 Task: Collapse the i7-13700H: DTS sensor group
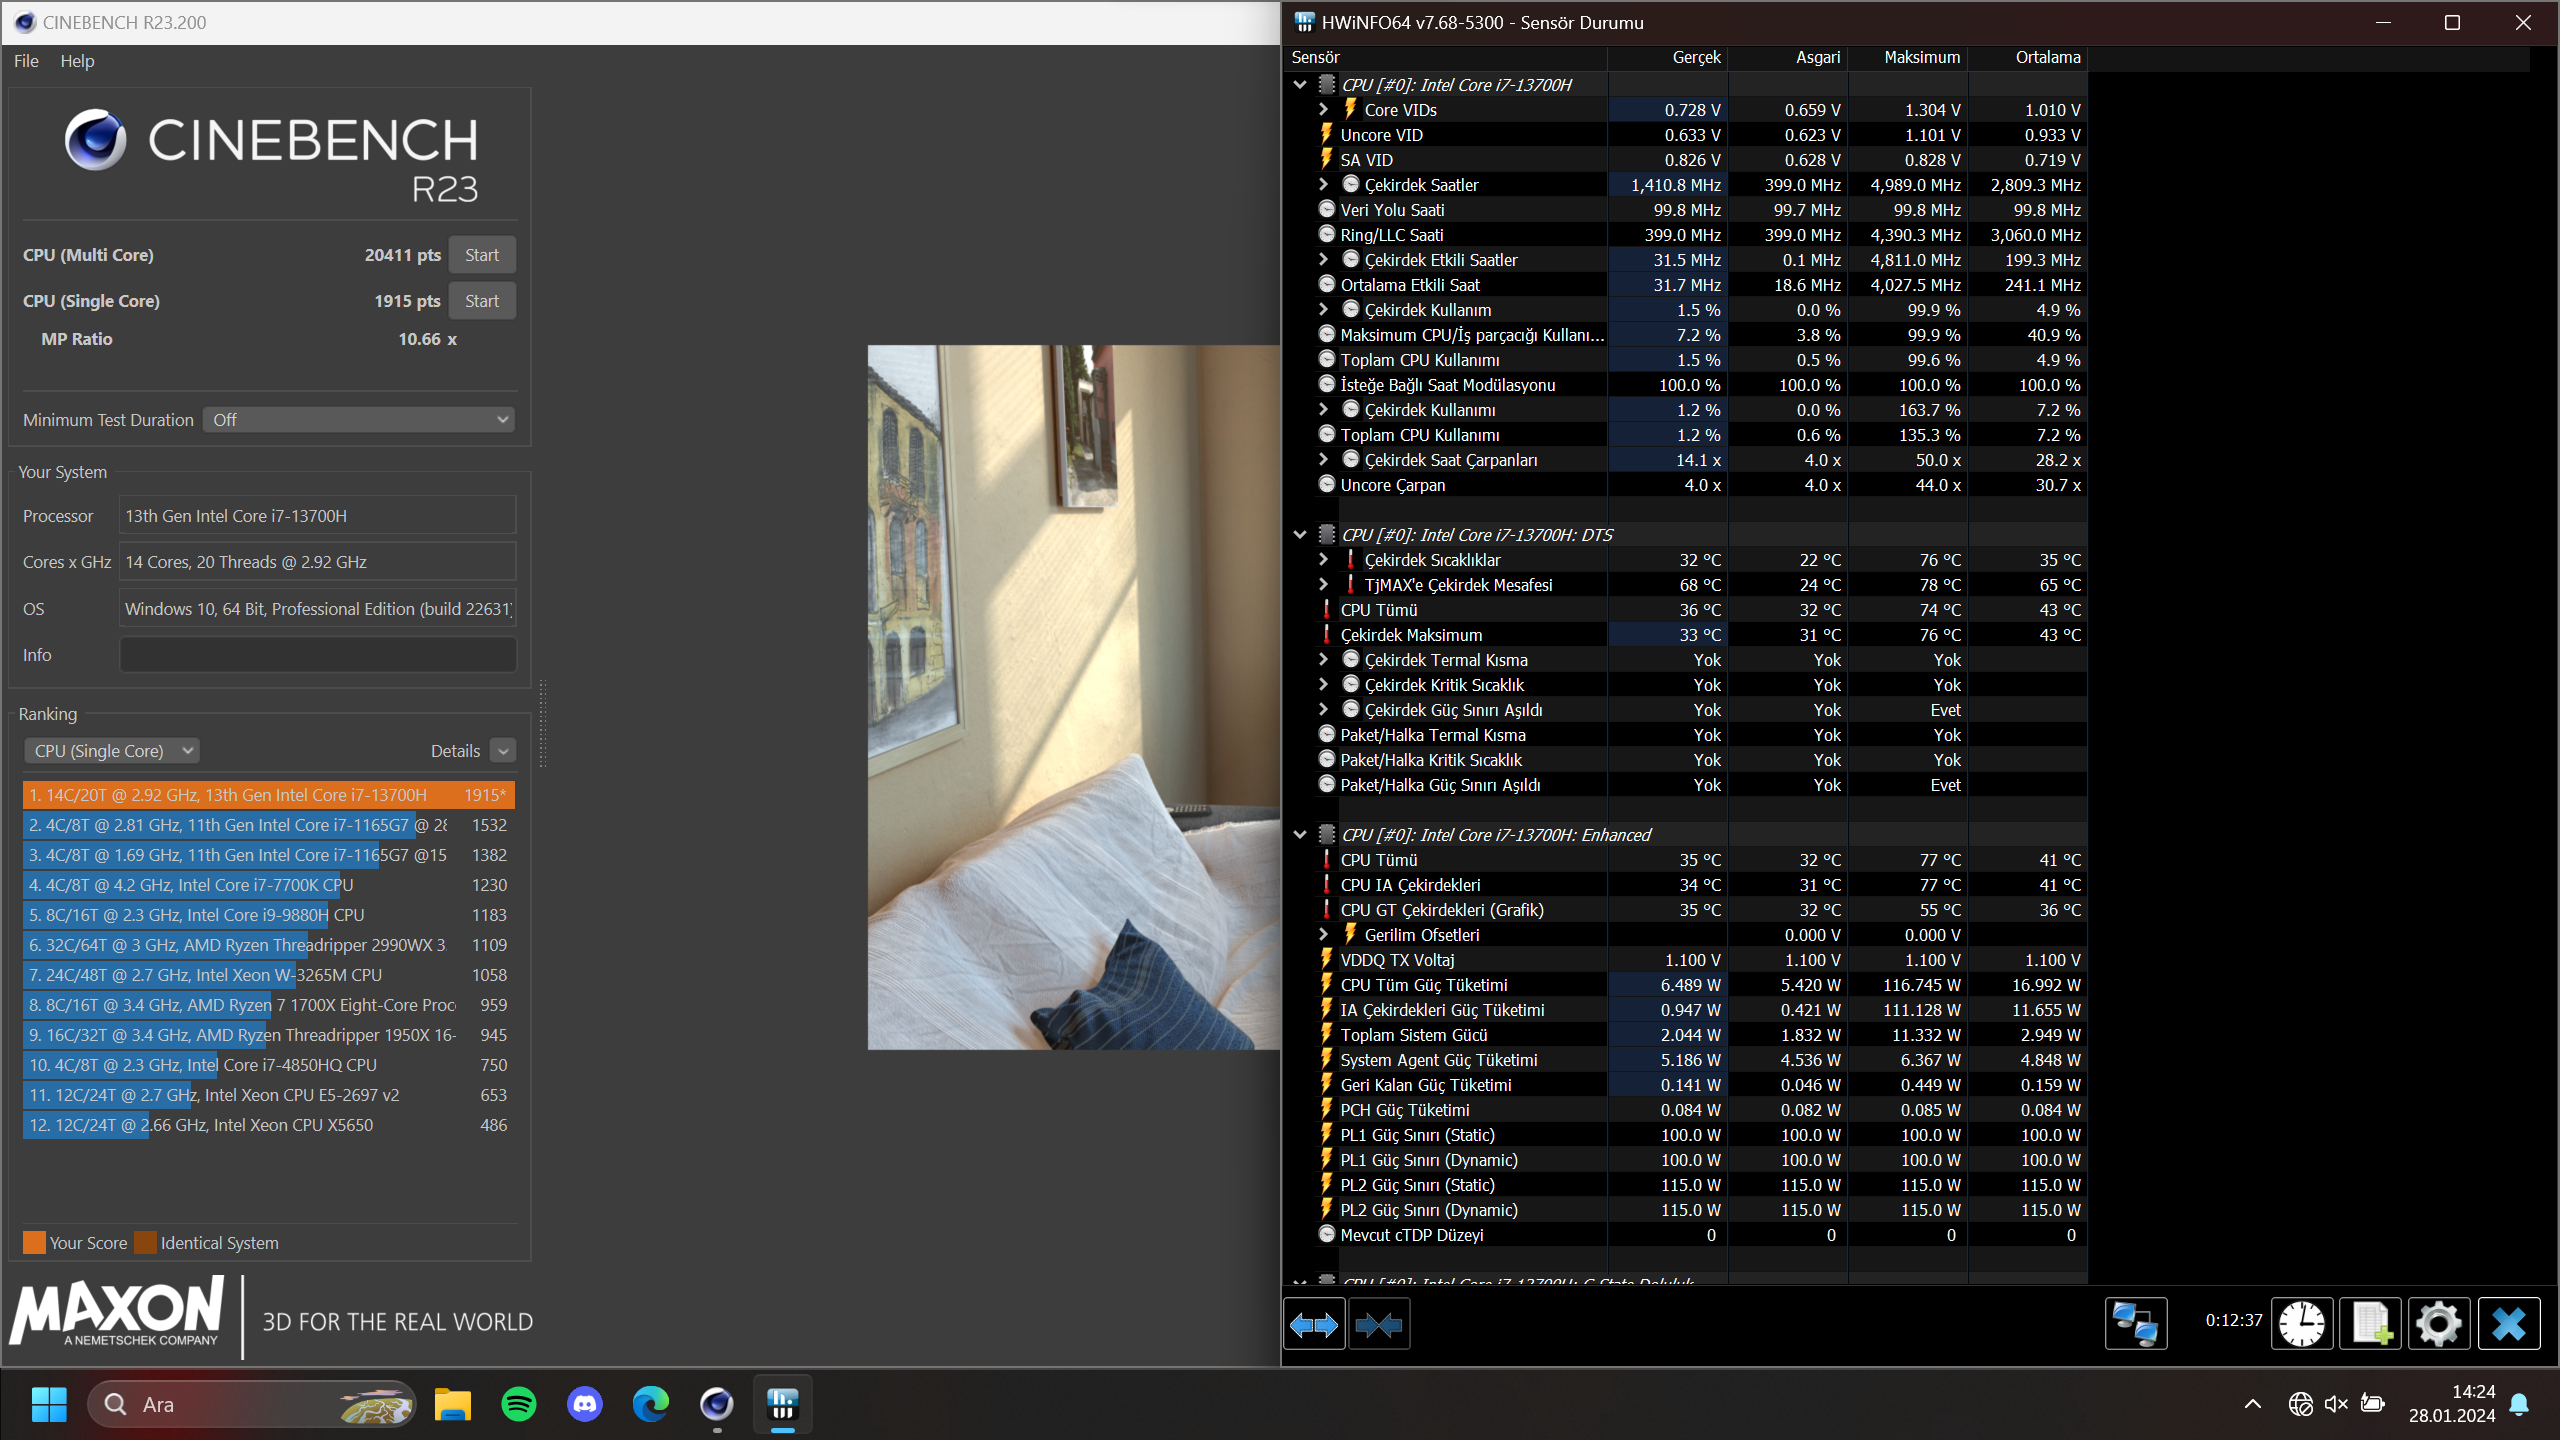1300,535
